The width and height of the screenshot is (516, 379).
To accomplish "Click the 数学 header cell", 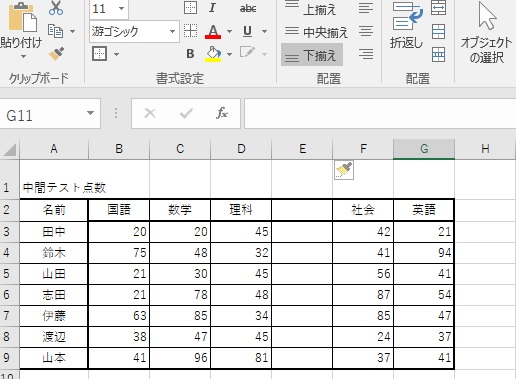I will click(180, 210).
